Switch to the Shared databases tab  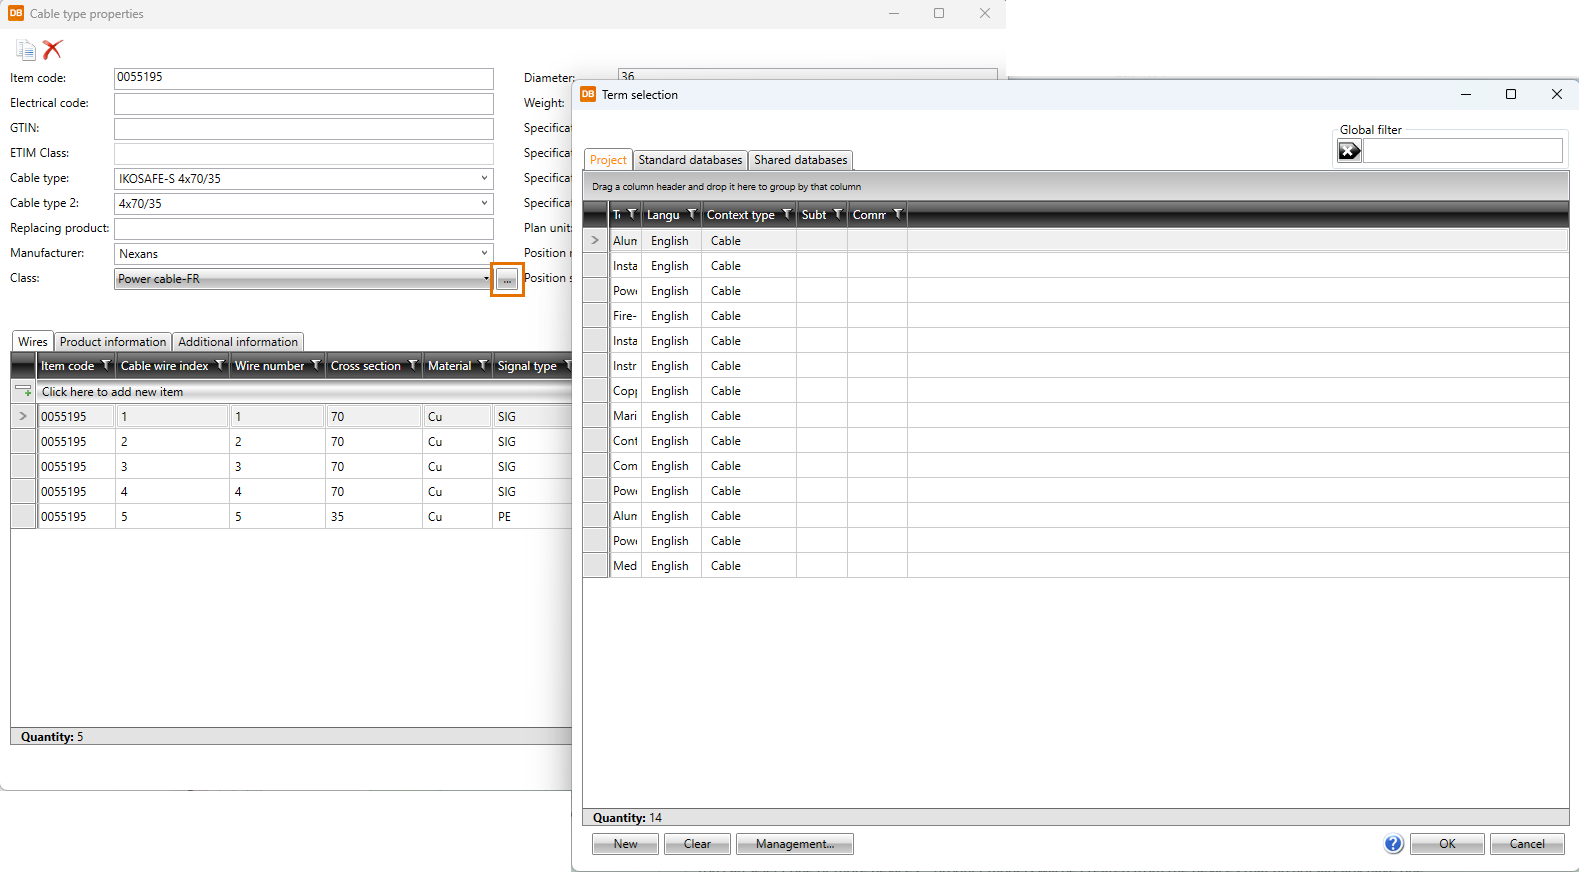coord(800,160)
